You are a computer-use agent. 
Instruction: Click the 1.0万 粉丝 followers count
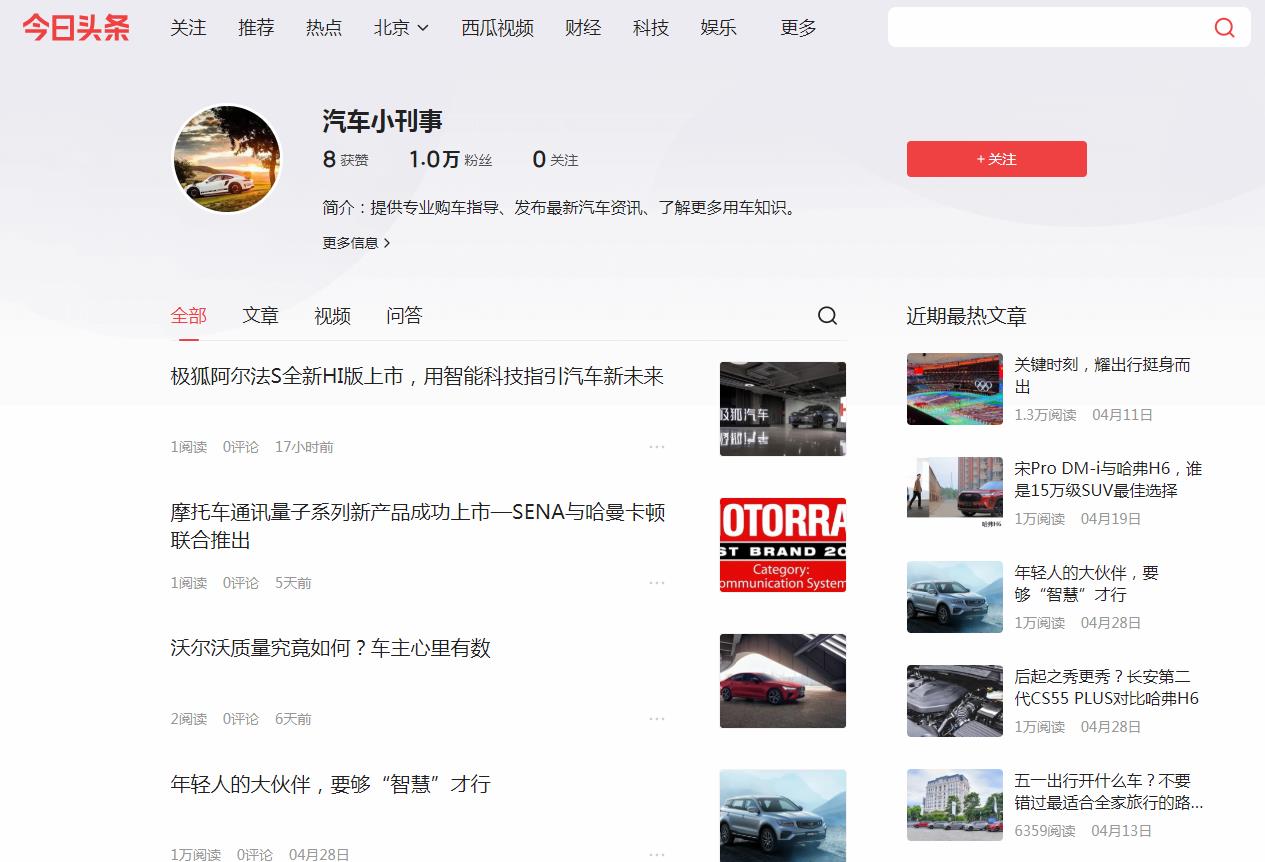[450, 159]
